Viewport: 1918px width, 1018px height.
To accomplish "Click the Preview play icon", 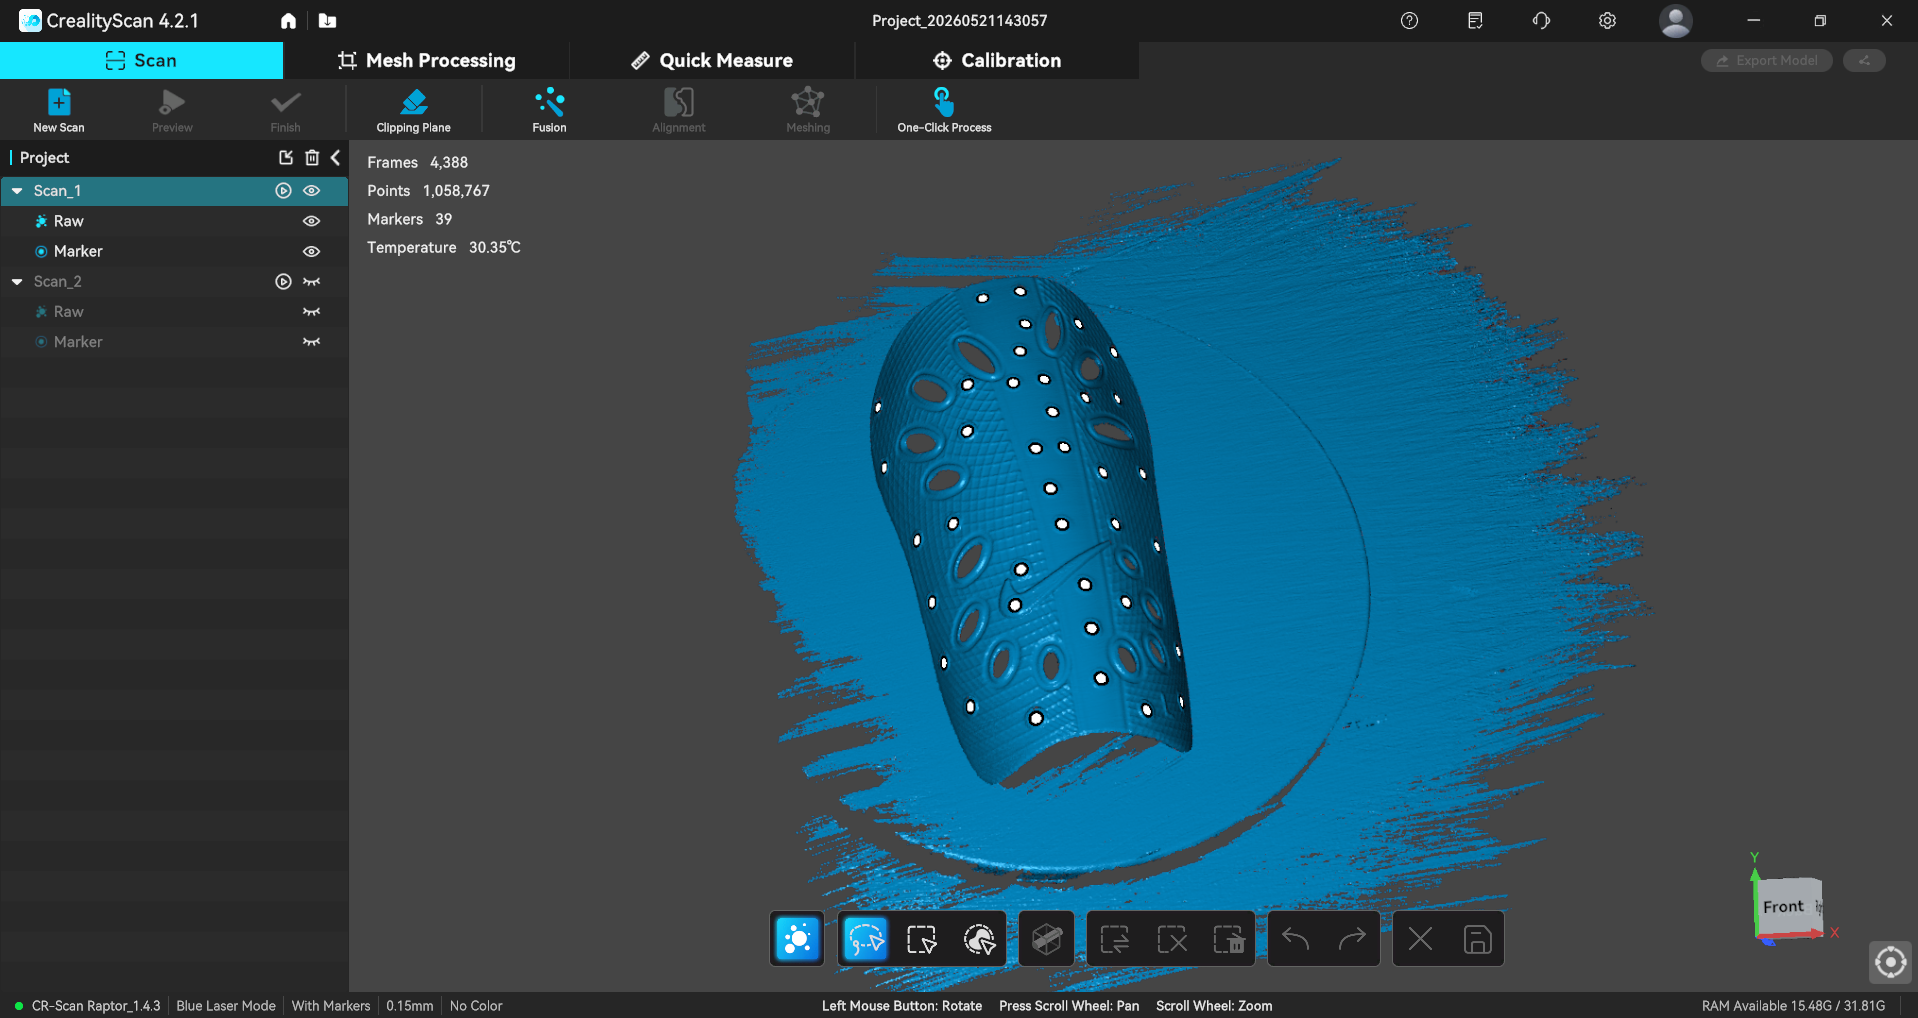I will (172, 110).
